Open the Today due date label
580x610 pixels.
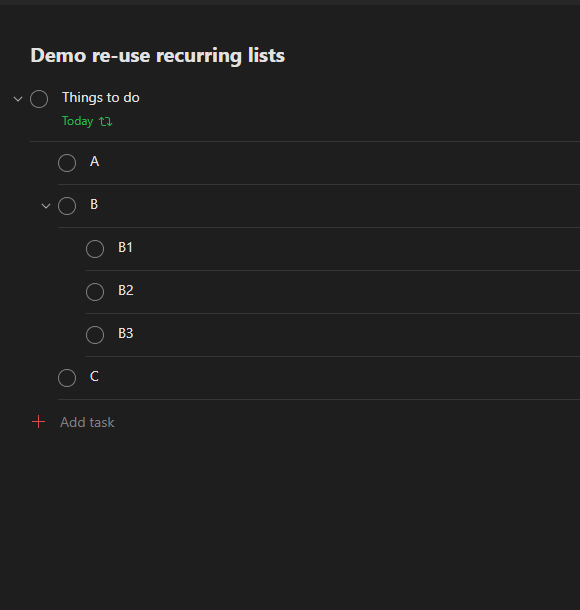pos(77,121)
